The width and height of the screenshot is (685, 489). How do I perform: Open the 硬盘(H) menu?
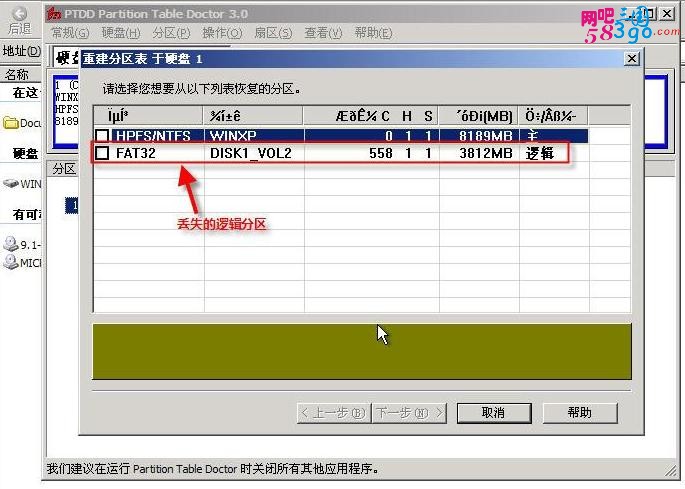pyautogui.click(x=121, y=33)
